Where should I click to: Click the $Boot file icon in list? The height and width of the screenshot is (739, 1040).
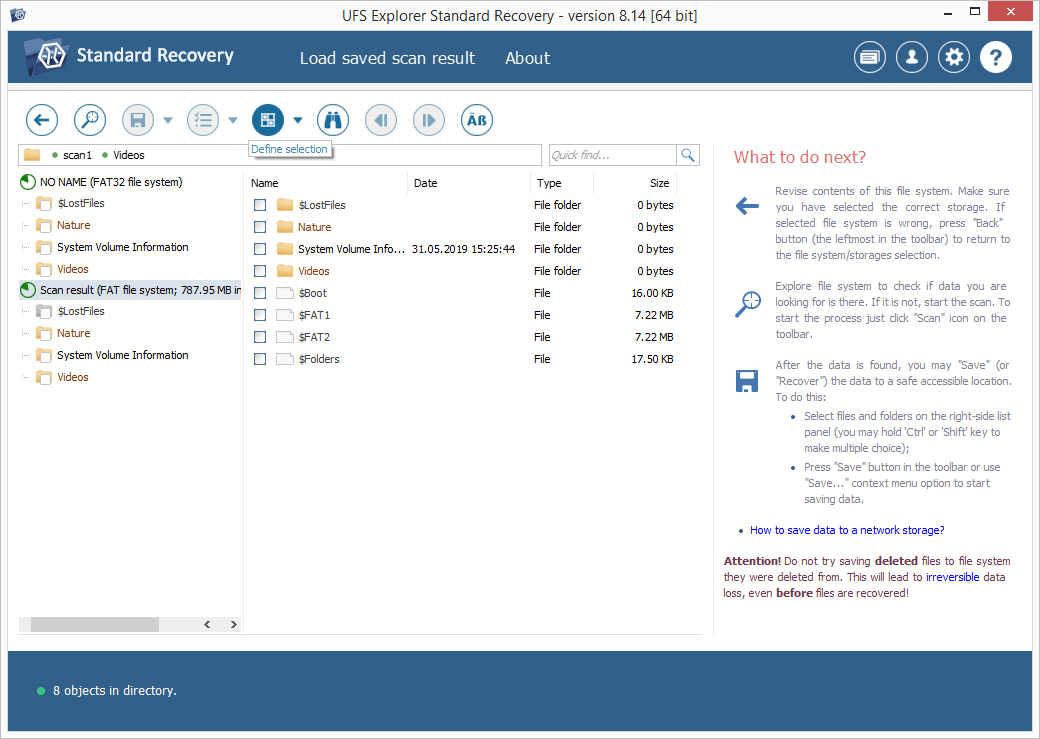click(285, 293)
